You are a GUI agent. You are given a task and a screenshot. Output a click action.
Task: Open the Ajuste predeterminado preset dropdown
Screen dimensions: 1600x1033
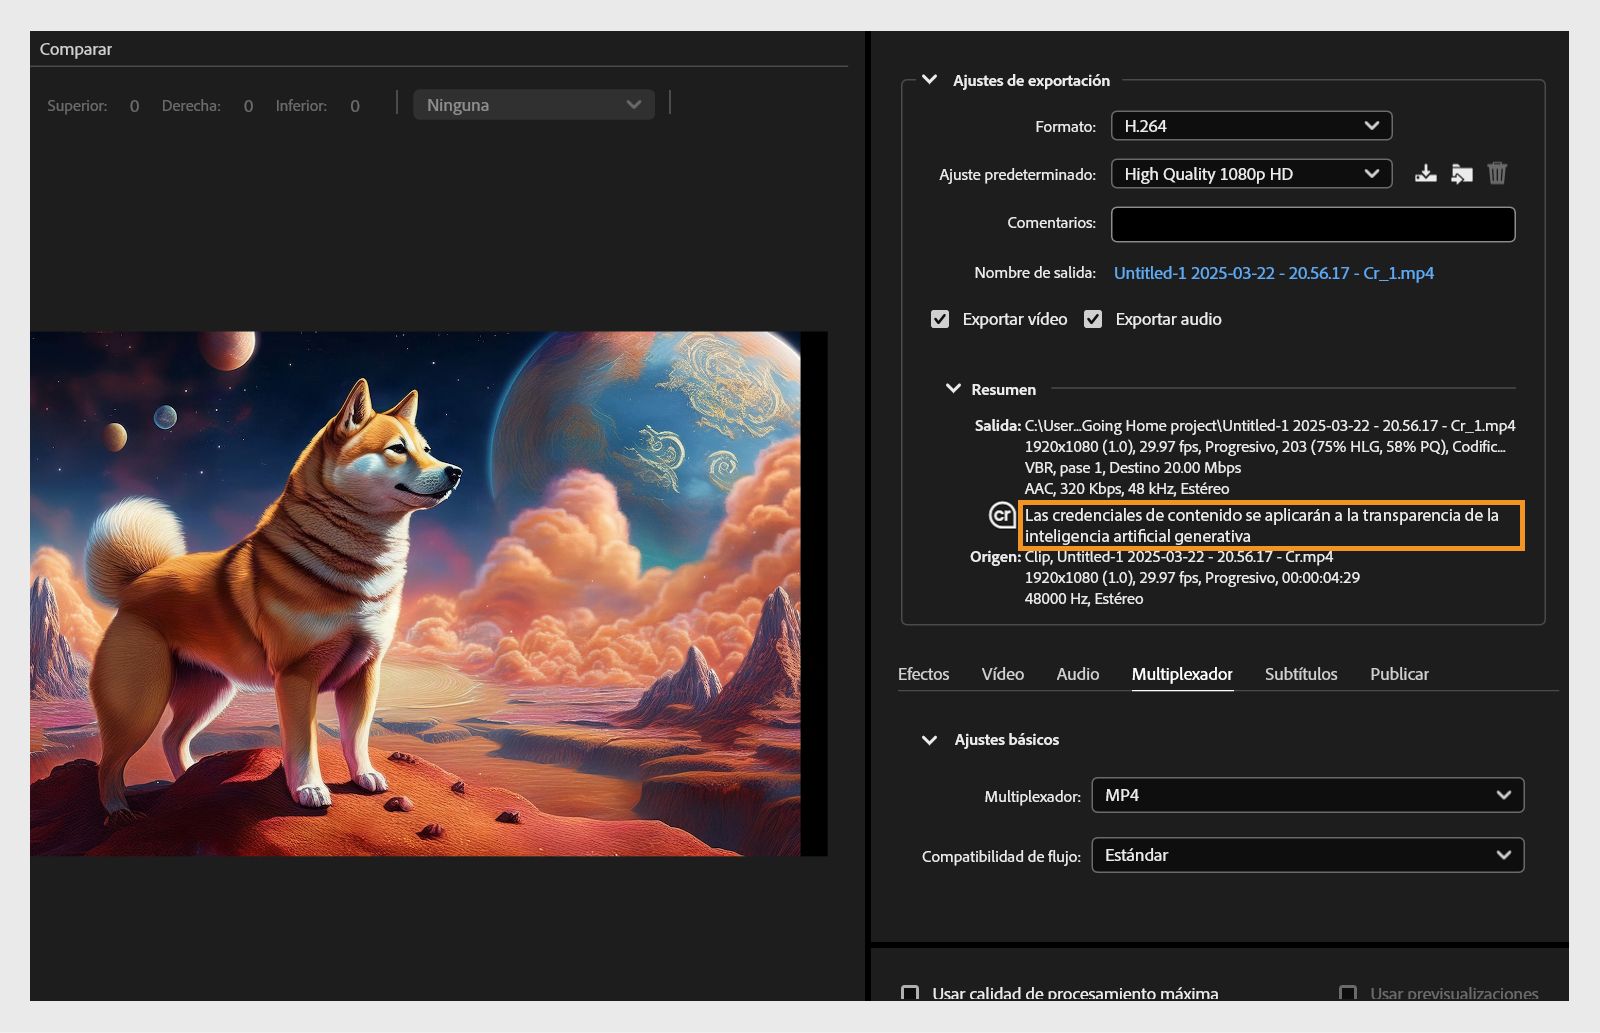(x=1251, y=173)
